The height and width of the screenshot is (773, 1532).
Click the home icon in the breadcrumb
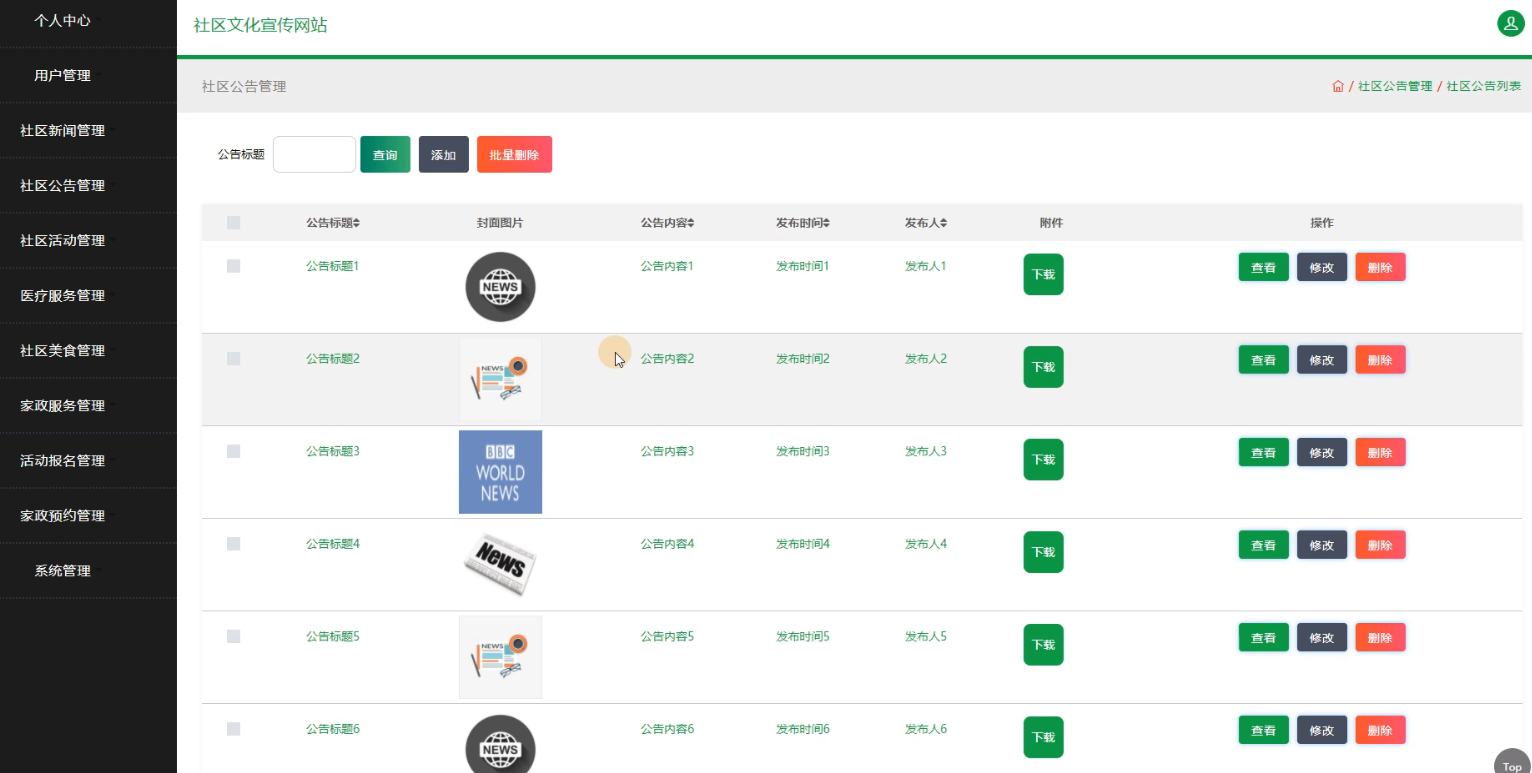[1338, 86]
